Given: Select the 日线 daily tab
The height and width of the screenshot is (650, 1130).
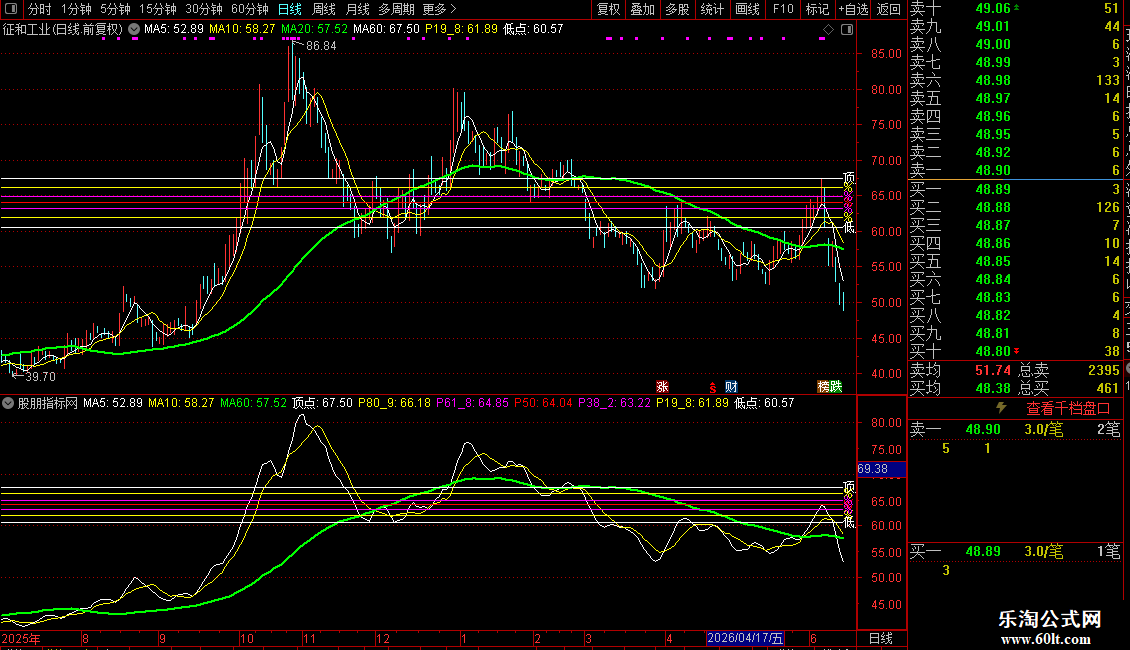Looking at the screenshot, I should point(290,9).
